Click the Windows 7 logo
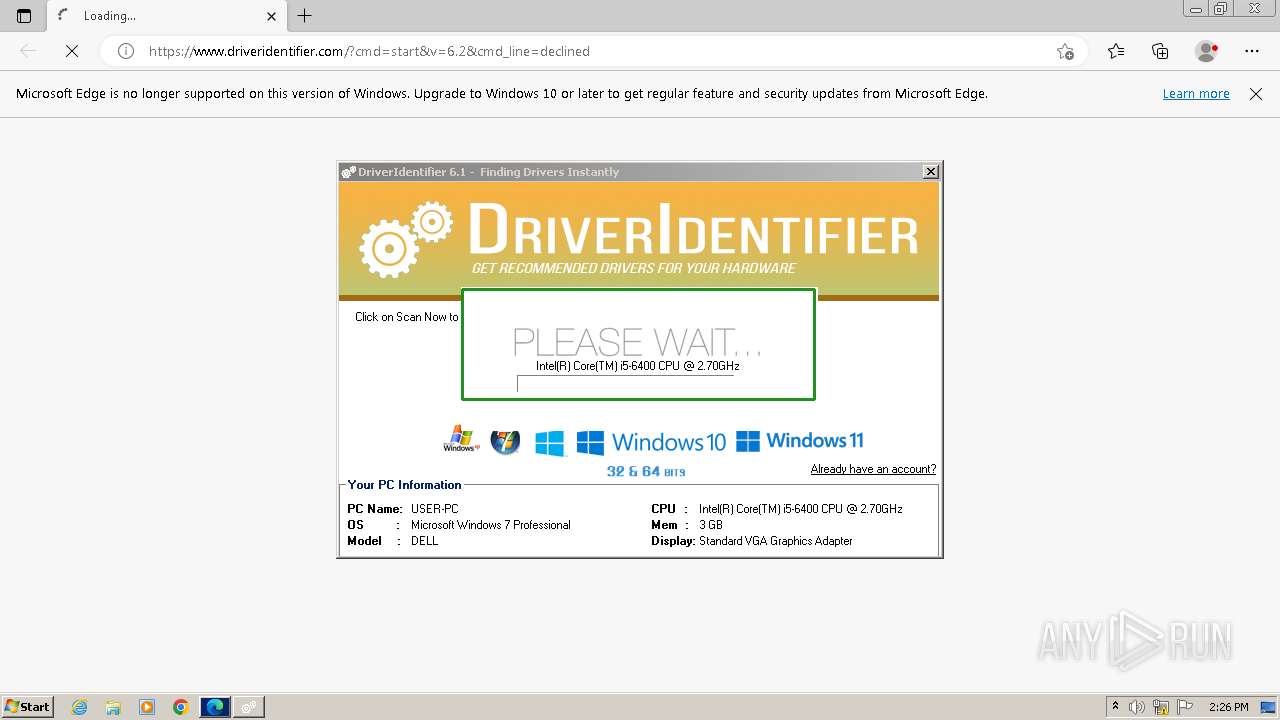 point(505,441)
